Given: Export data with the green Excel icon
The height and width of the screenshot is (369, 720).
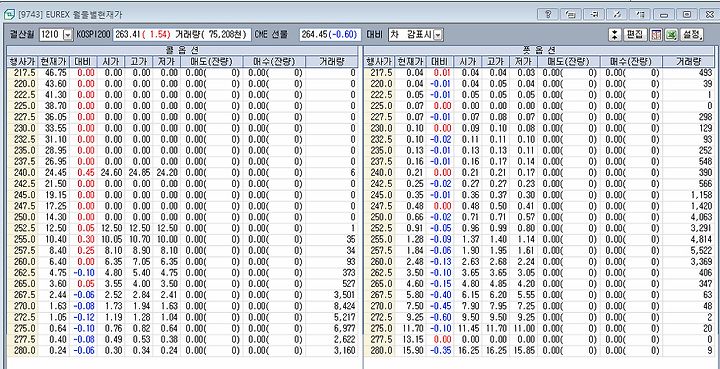Looking at the screenshot, I should click(x=671, y=34).
